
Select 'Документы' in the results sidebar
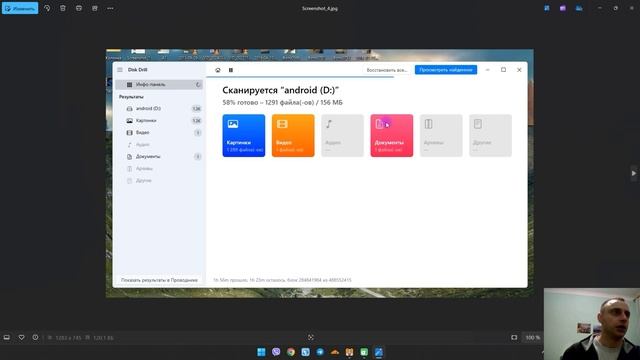pyautogui.click(x=159, y=157)
